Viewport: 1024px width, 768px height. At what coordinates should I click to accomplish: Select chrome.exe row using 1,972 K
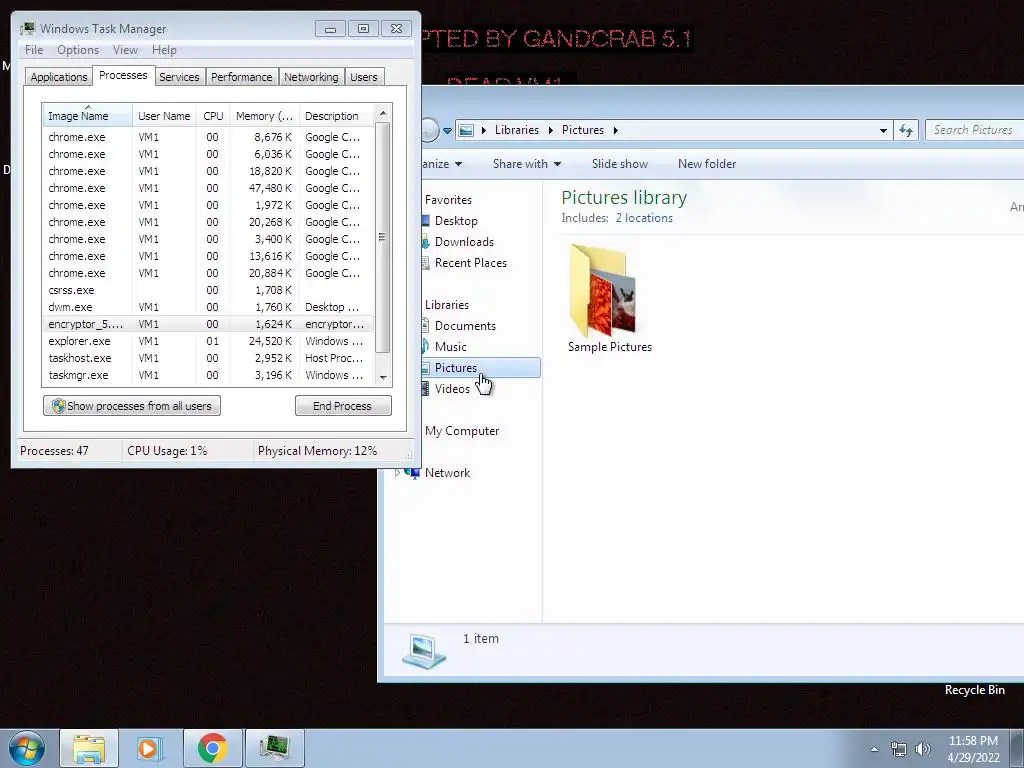coord(208,205)
